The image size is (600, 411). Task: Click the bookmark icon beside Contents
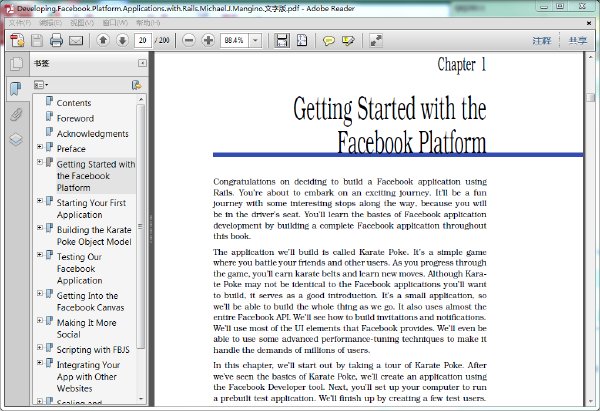[49, 101]
